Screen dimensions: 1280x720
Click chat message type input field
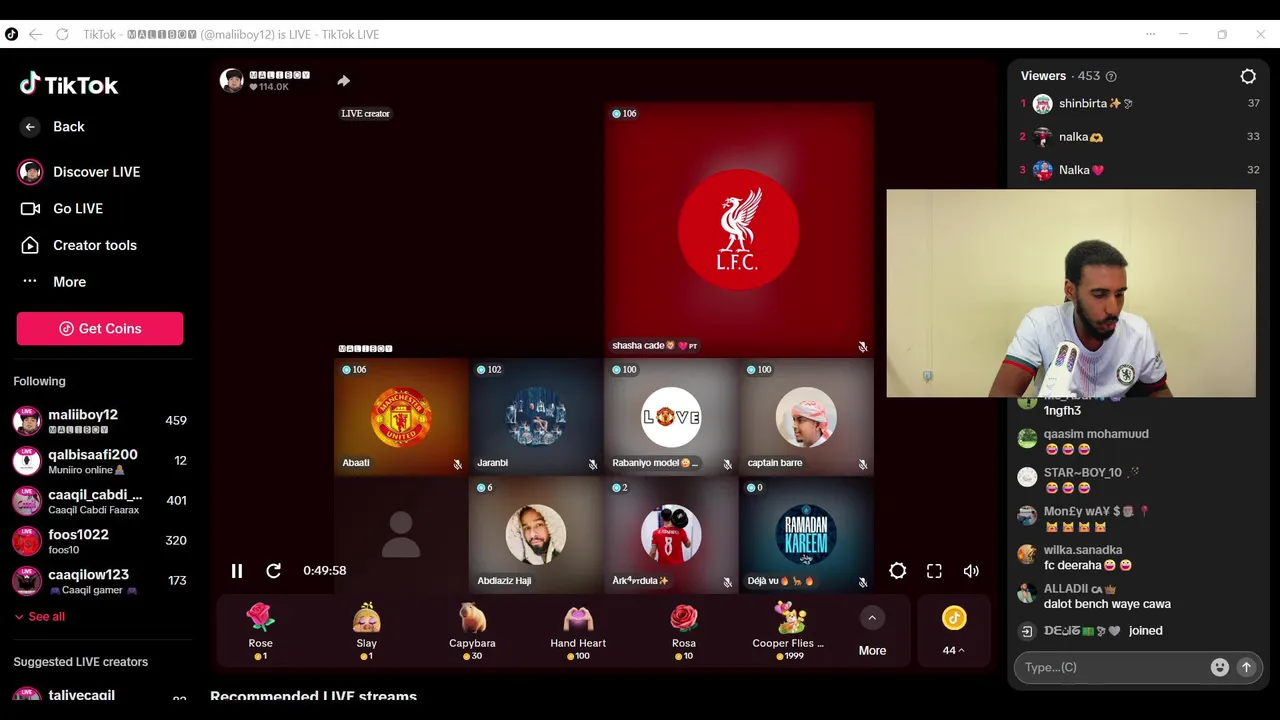pyautogui.click(x=1110, y=667)
